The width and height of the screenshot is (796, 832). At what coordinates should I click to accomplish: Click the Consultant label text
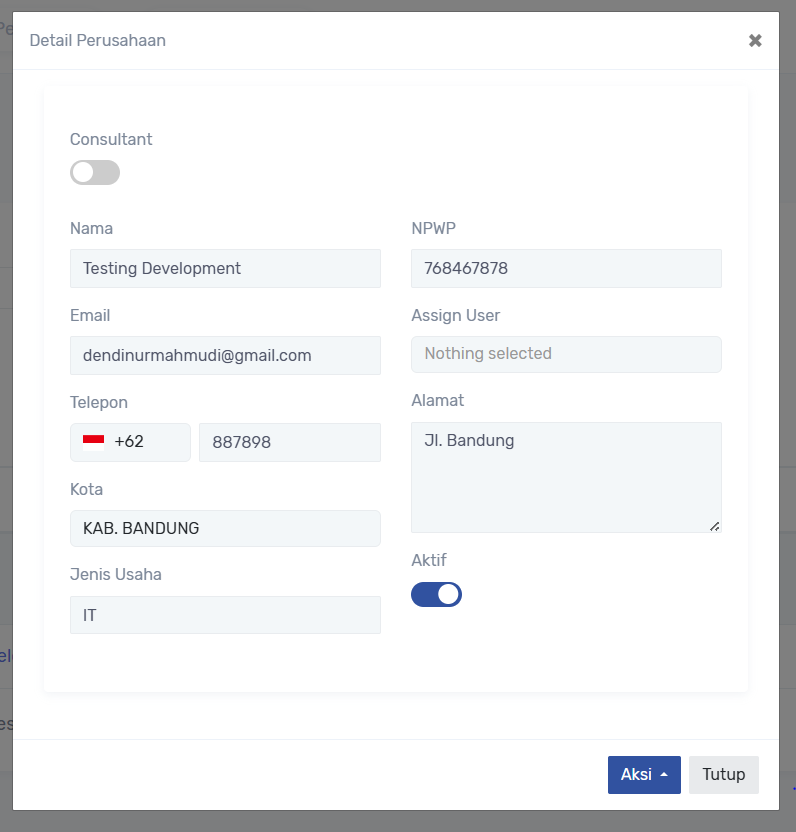tap(111, 140)
